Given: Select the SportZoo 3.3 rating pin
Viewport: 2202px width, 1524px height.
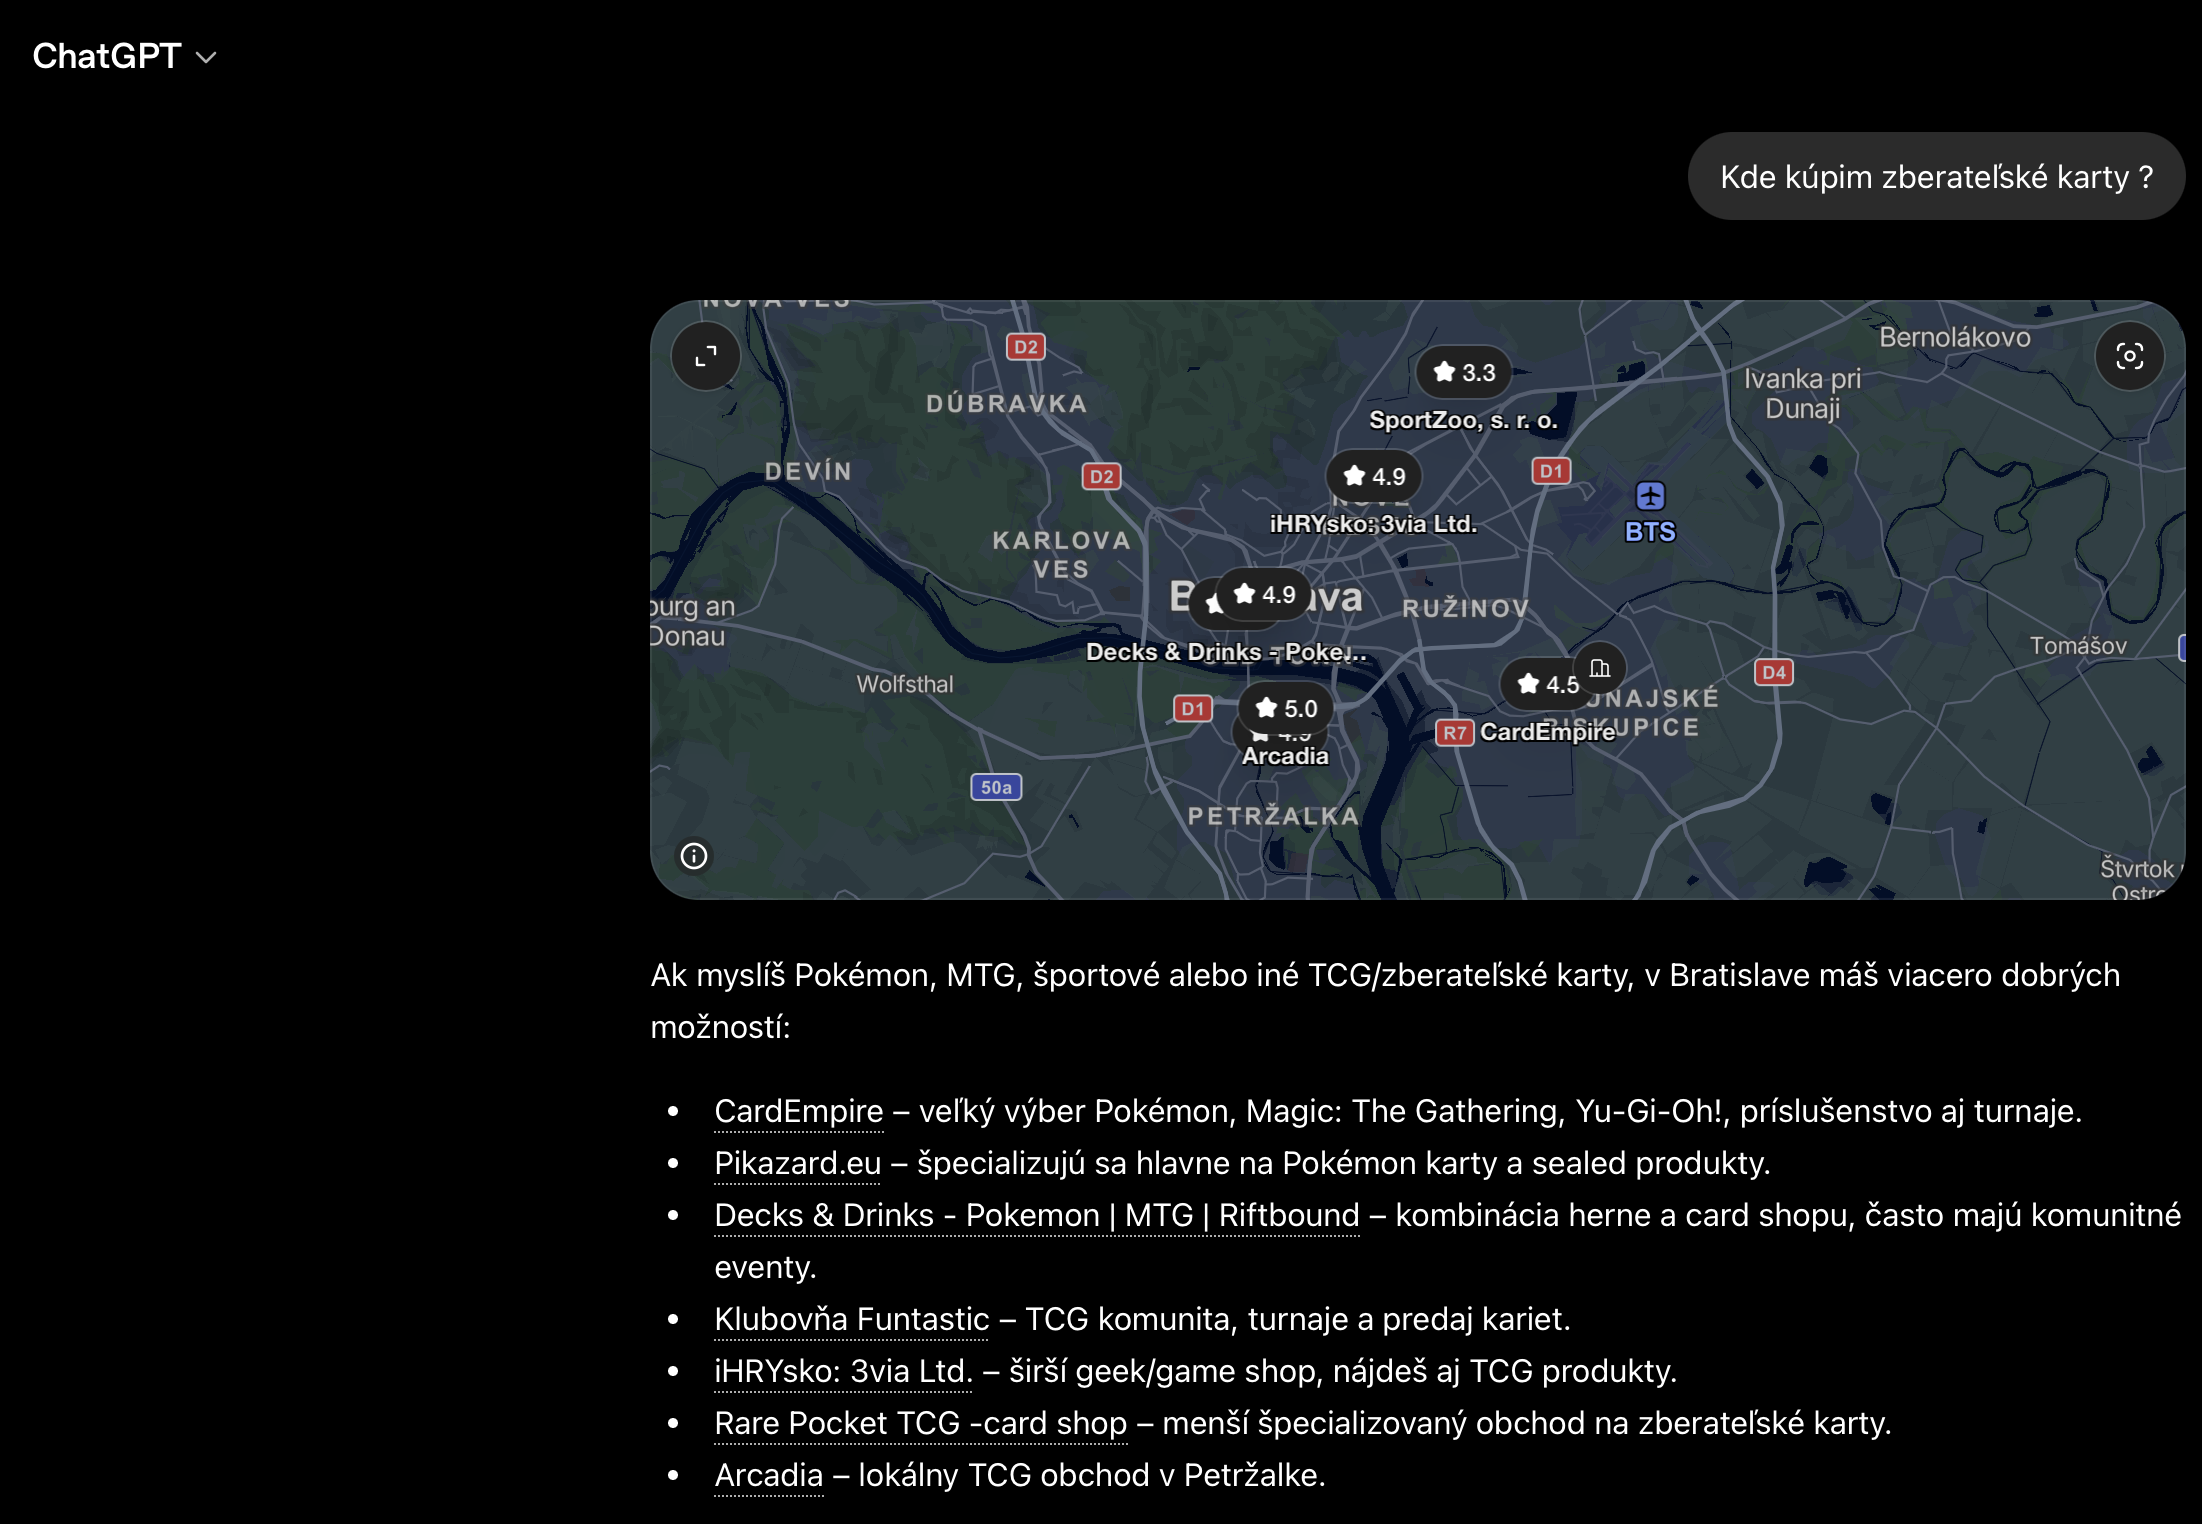Looking at the screenshot, I should coord(1464,373).
